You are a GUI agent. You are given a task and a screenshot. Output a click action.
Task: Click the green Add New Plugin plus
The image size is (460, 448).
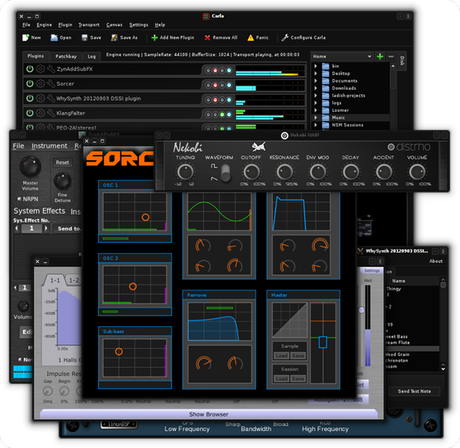coord(154,38)
